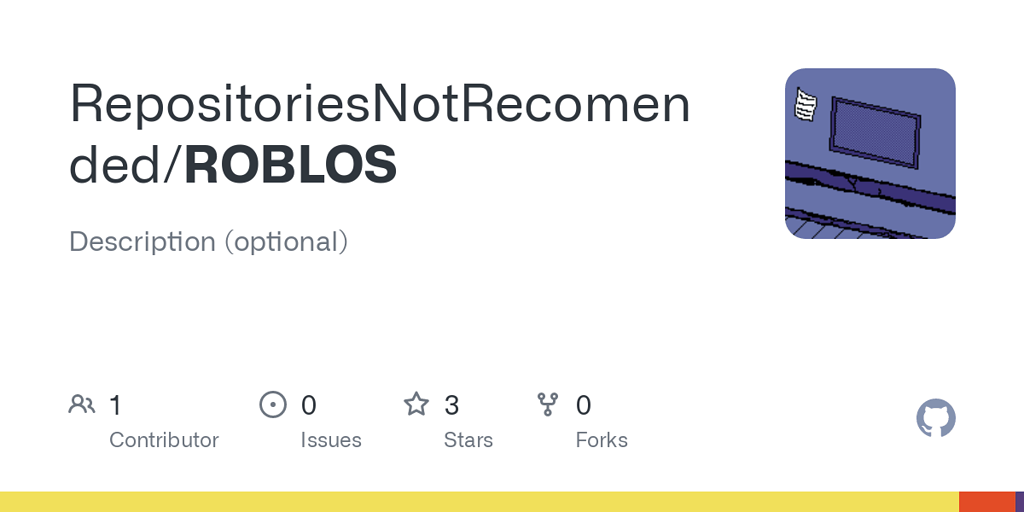Open the "Issues" label
The width and height of the screenshot is (1024, 512).
(331, 440)
